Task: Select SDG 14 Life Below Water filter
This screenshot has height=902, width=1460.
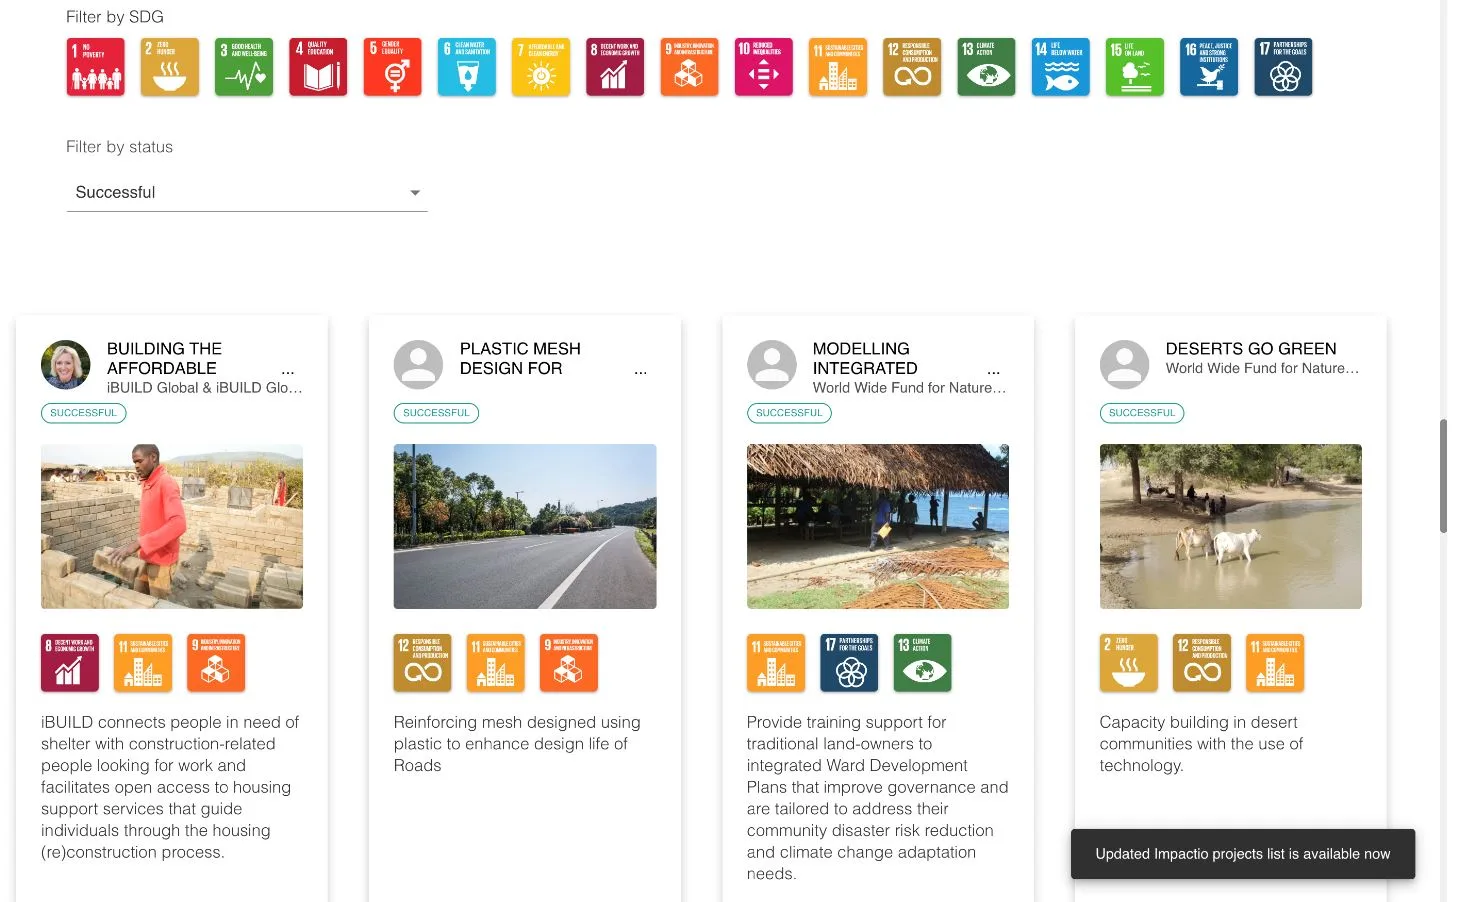Action: click(1060, 67)
